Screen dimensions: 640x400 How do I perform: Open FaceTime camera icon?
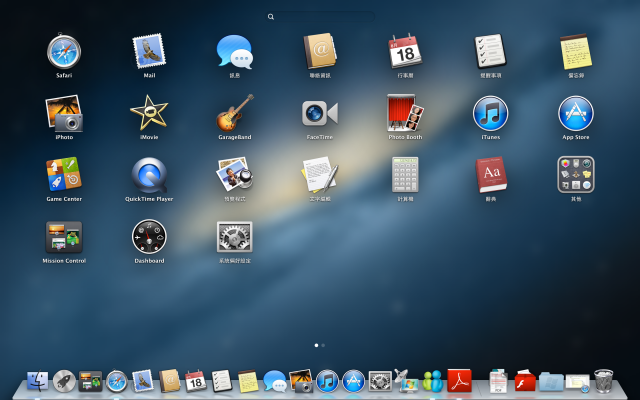tap(320, 113)
